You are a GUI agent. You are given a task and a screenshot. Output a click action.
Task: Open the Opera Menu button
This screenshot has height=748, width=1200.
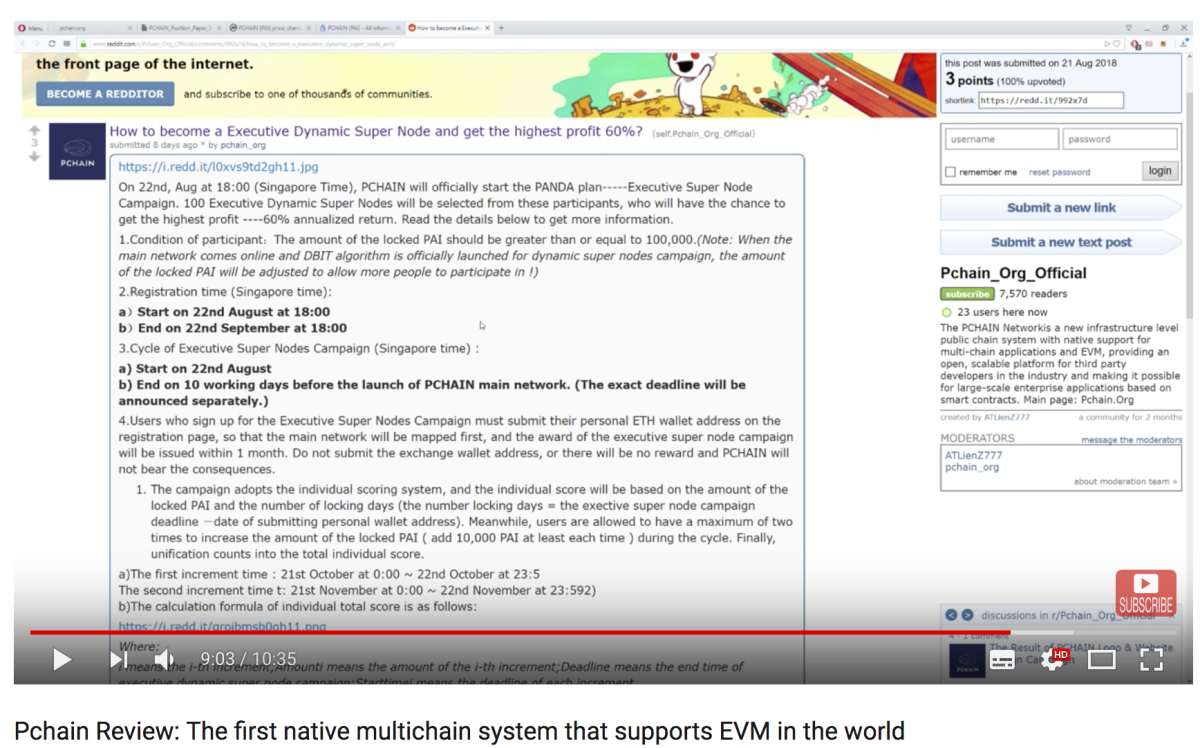tap(30, 28)
